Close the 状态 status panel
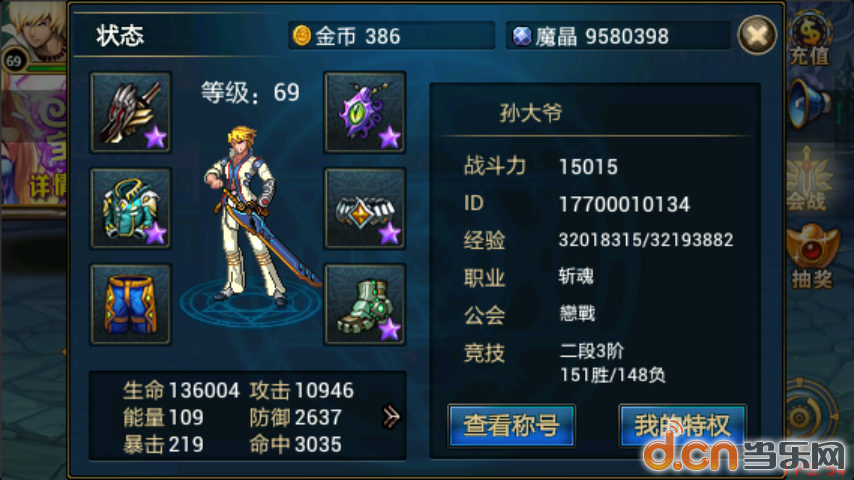 click(x=757, y=35)
